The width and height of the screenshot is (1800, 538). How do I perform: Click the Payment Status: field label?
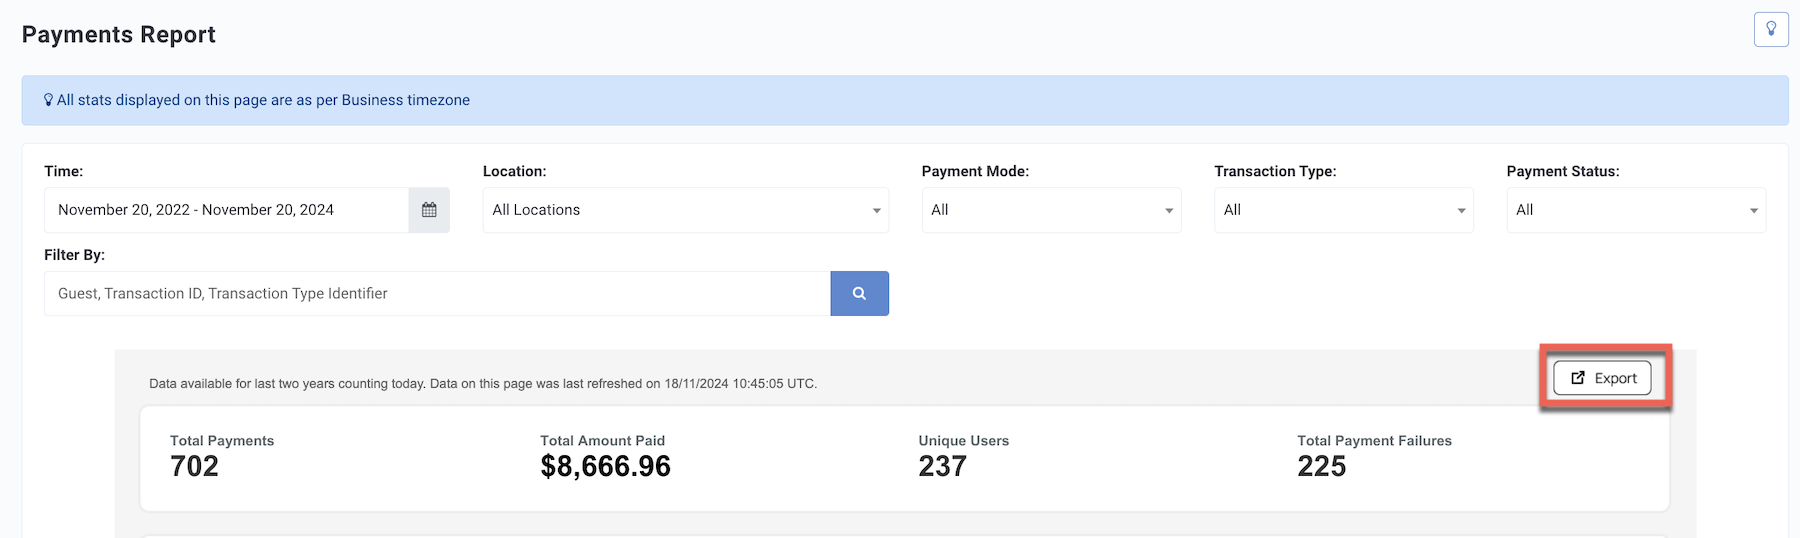pyautogui.click(x=1563, y=171)
